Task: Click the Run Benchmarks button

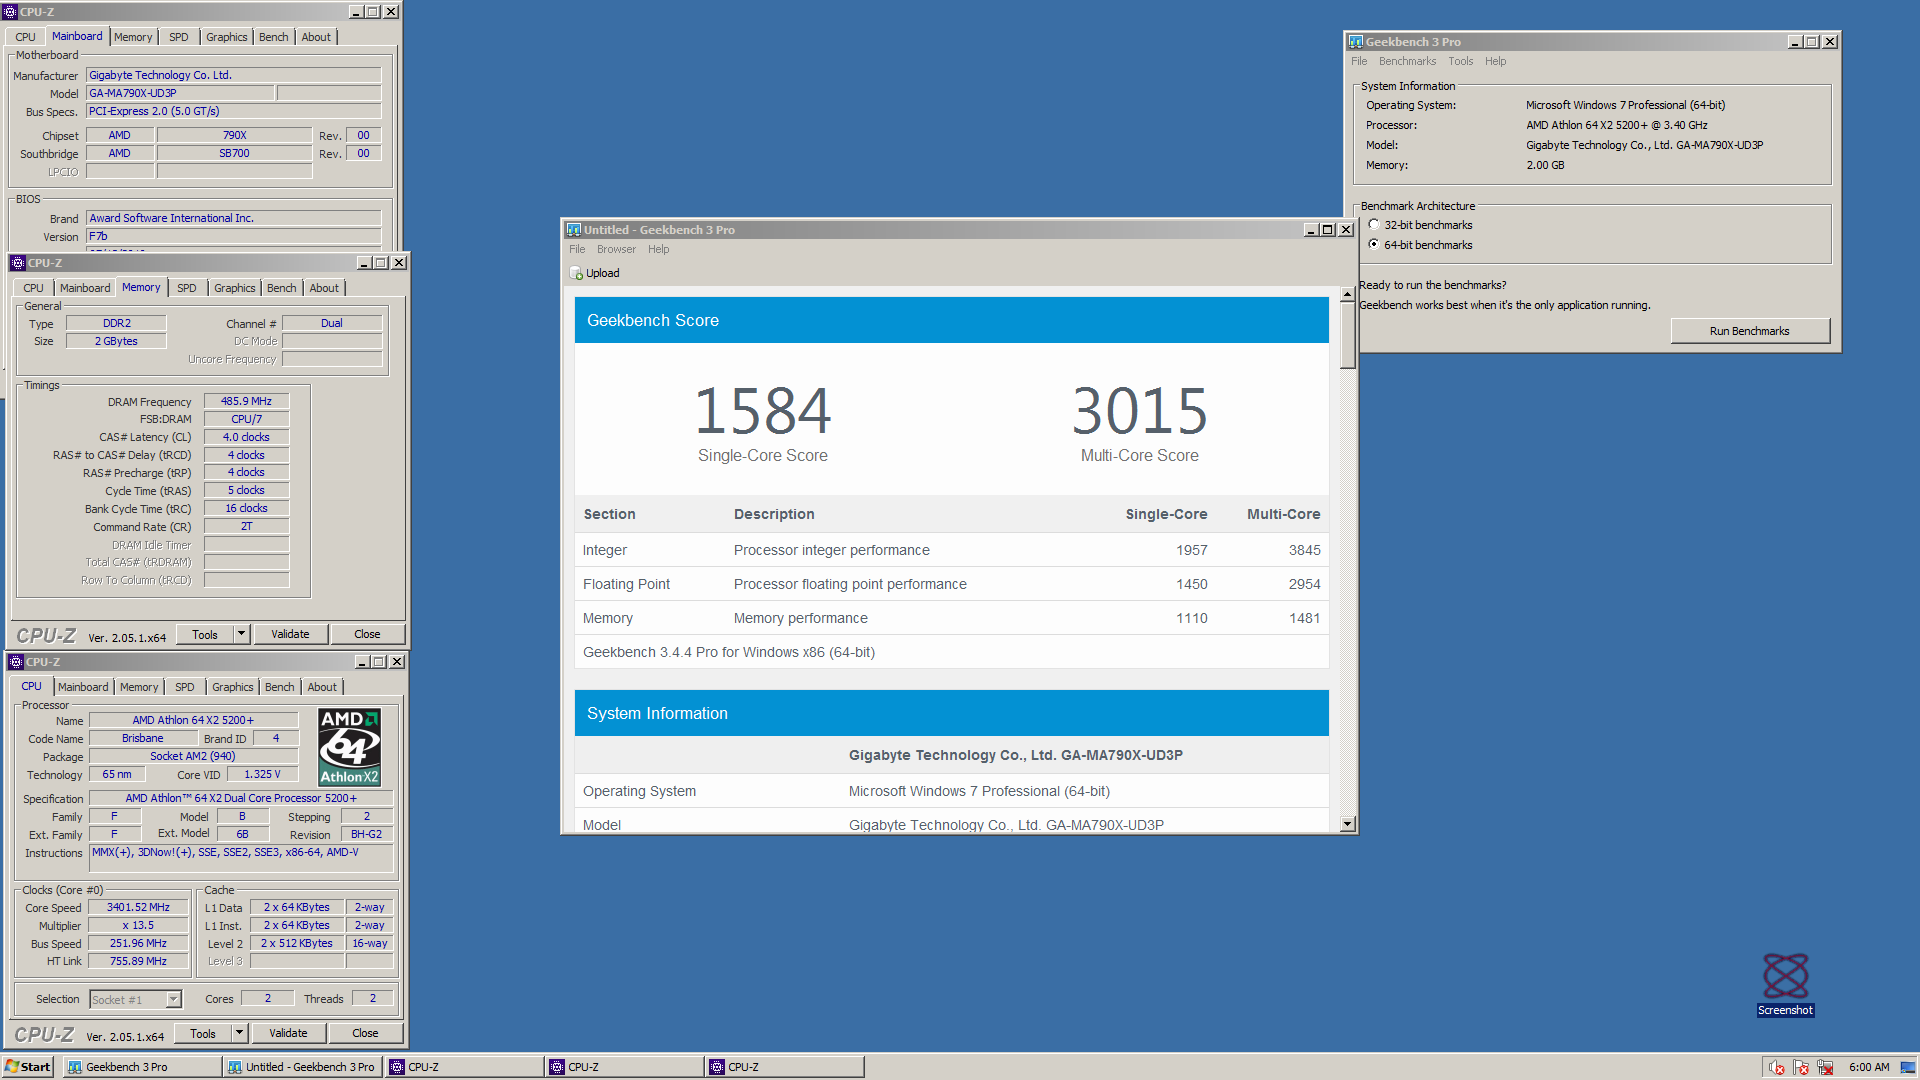Action: pyautogui.click(x=1750, y=331)
